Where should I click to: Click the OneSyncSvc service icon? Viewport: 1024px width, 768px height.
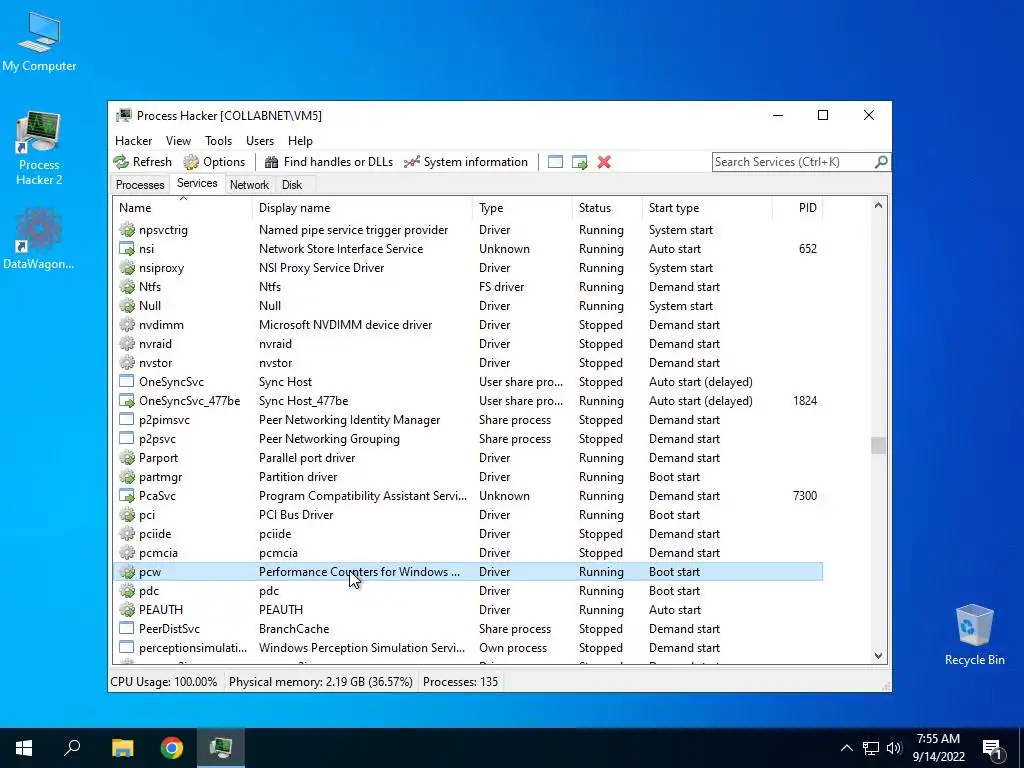[x=127, y=381]
